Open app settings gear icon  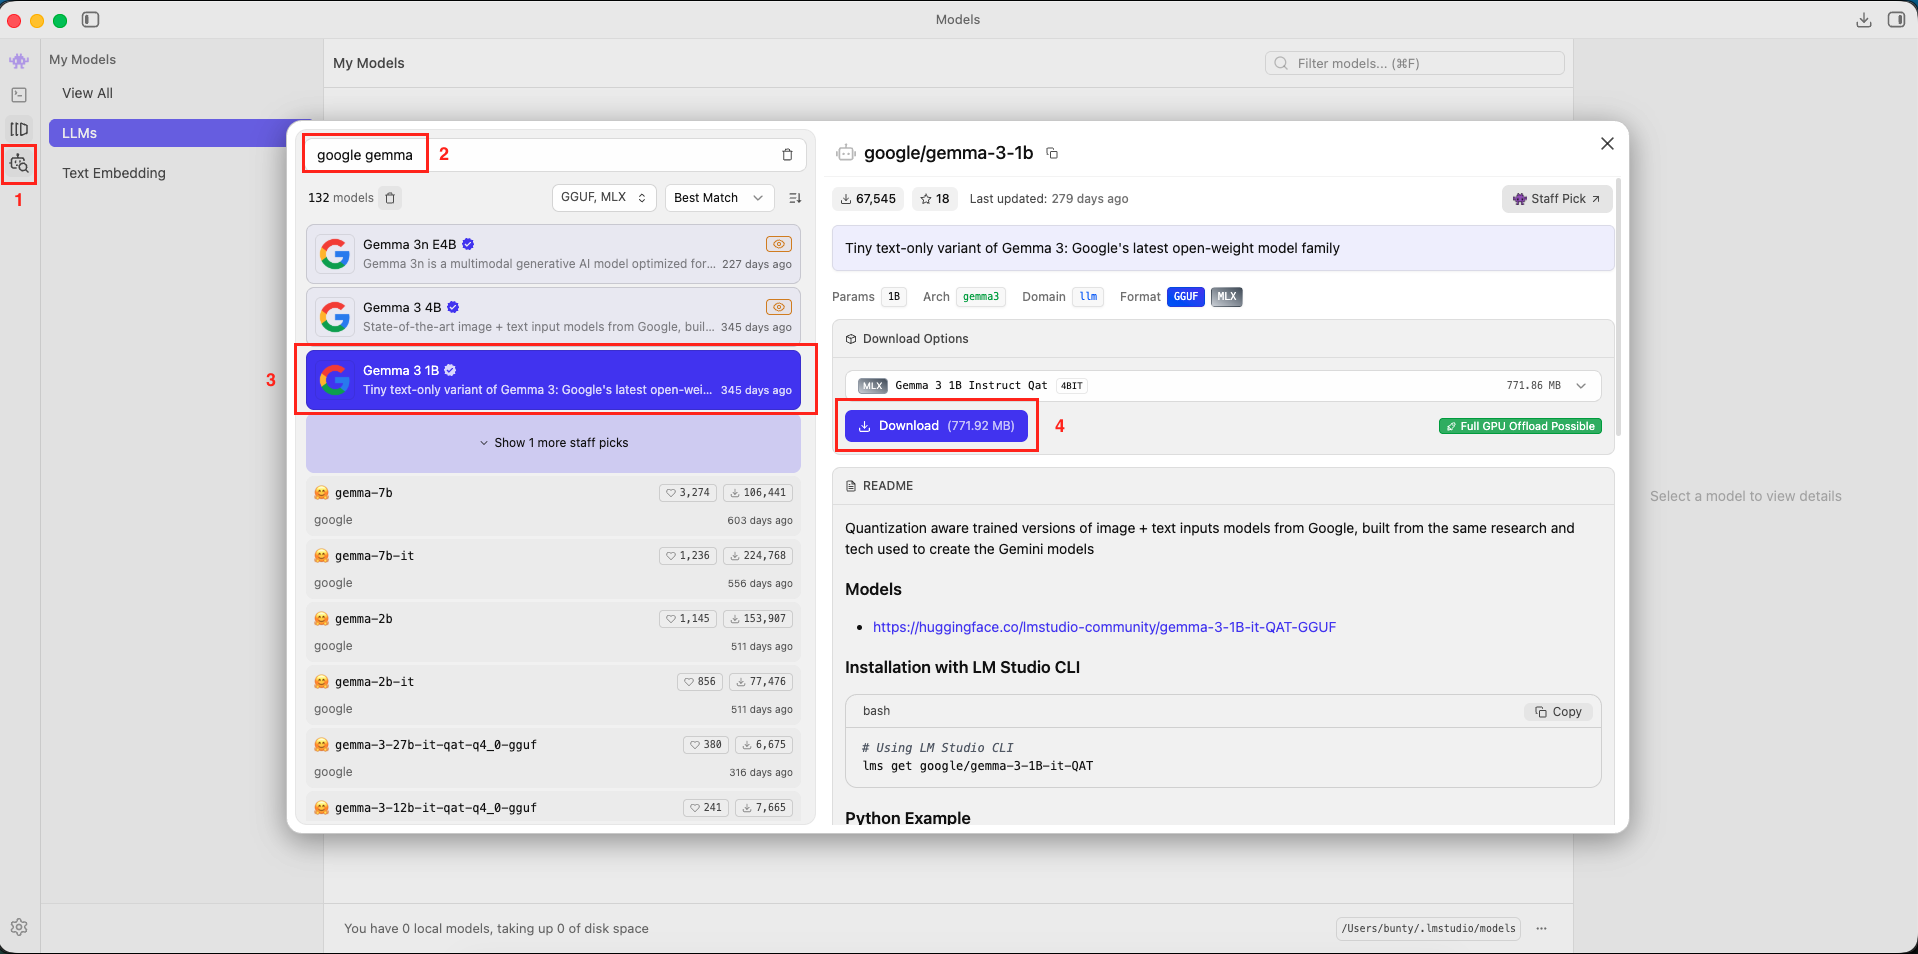pos(19,927)
